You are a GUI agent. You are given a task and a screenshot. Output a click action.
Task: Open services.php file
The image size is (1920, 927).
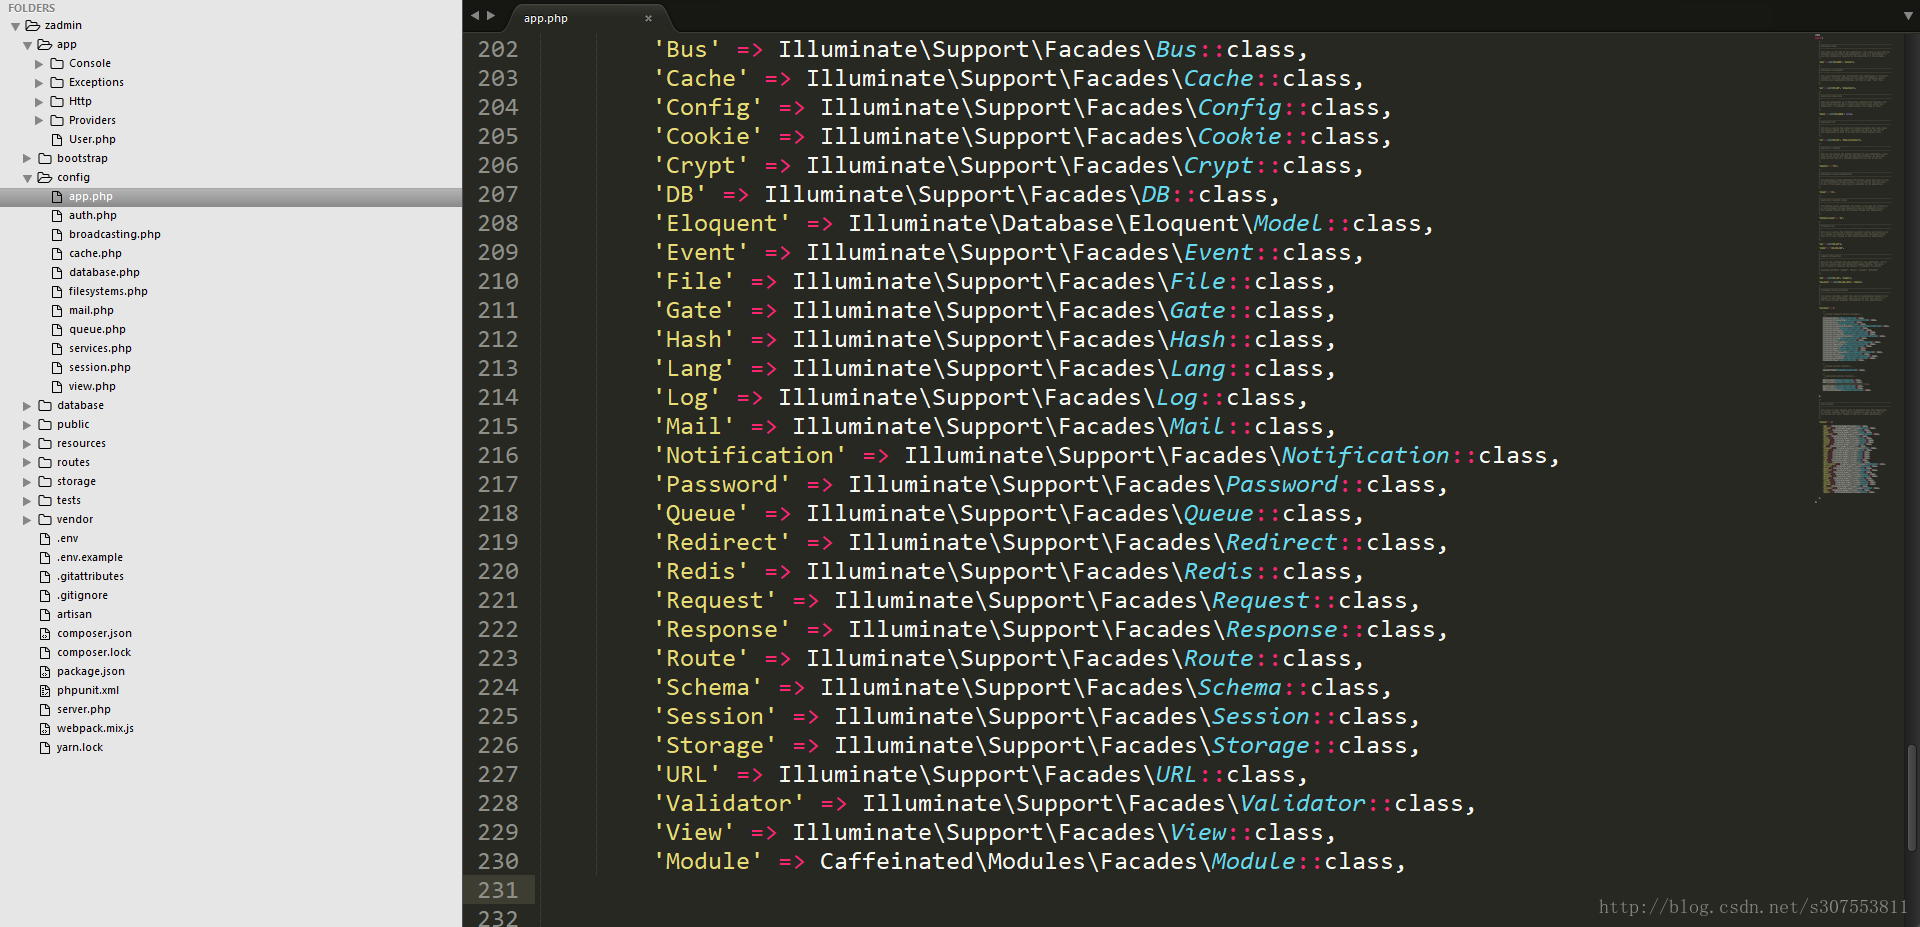point(100,349)
